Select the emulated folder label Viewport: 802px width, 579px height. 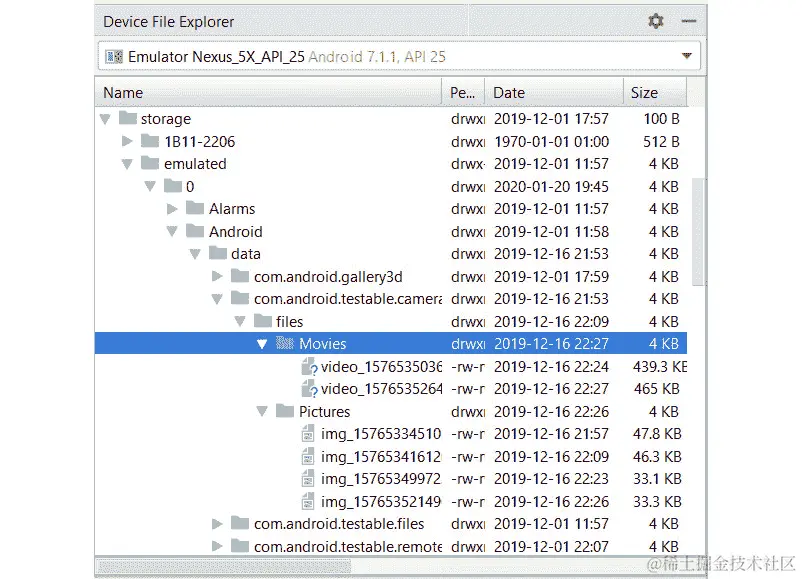195,164
